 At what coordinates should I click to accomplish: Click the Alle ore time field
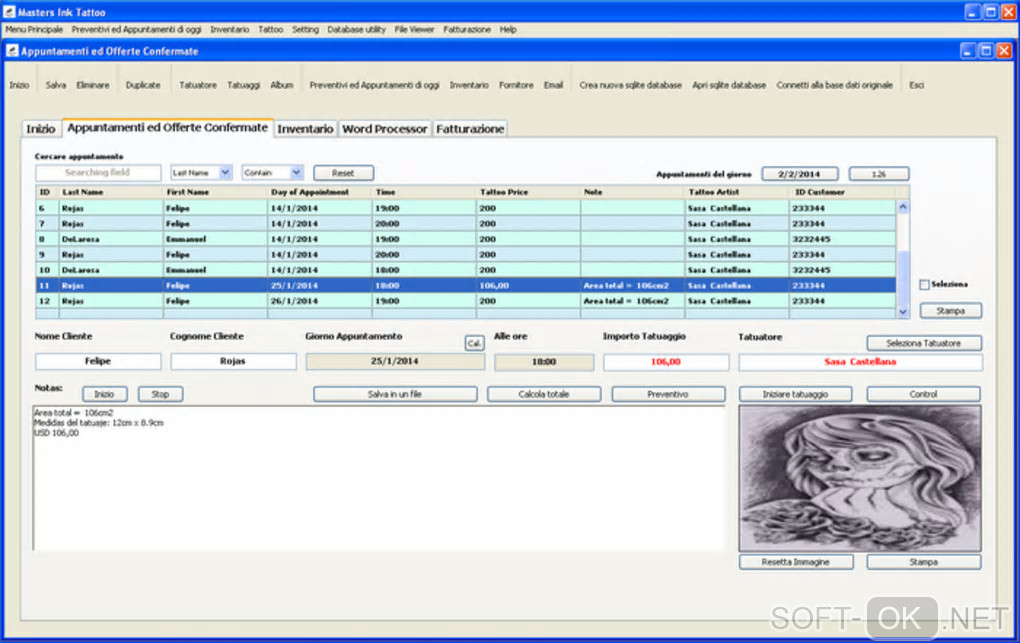(544, 362)
